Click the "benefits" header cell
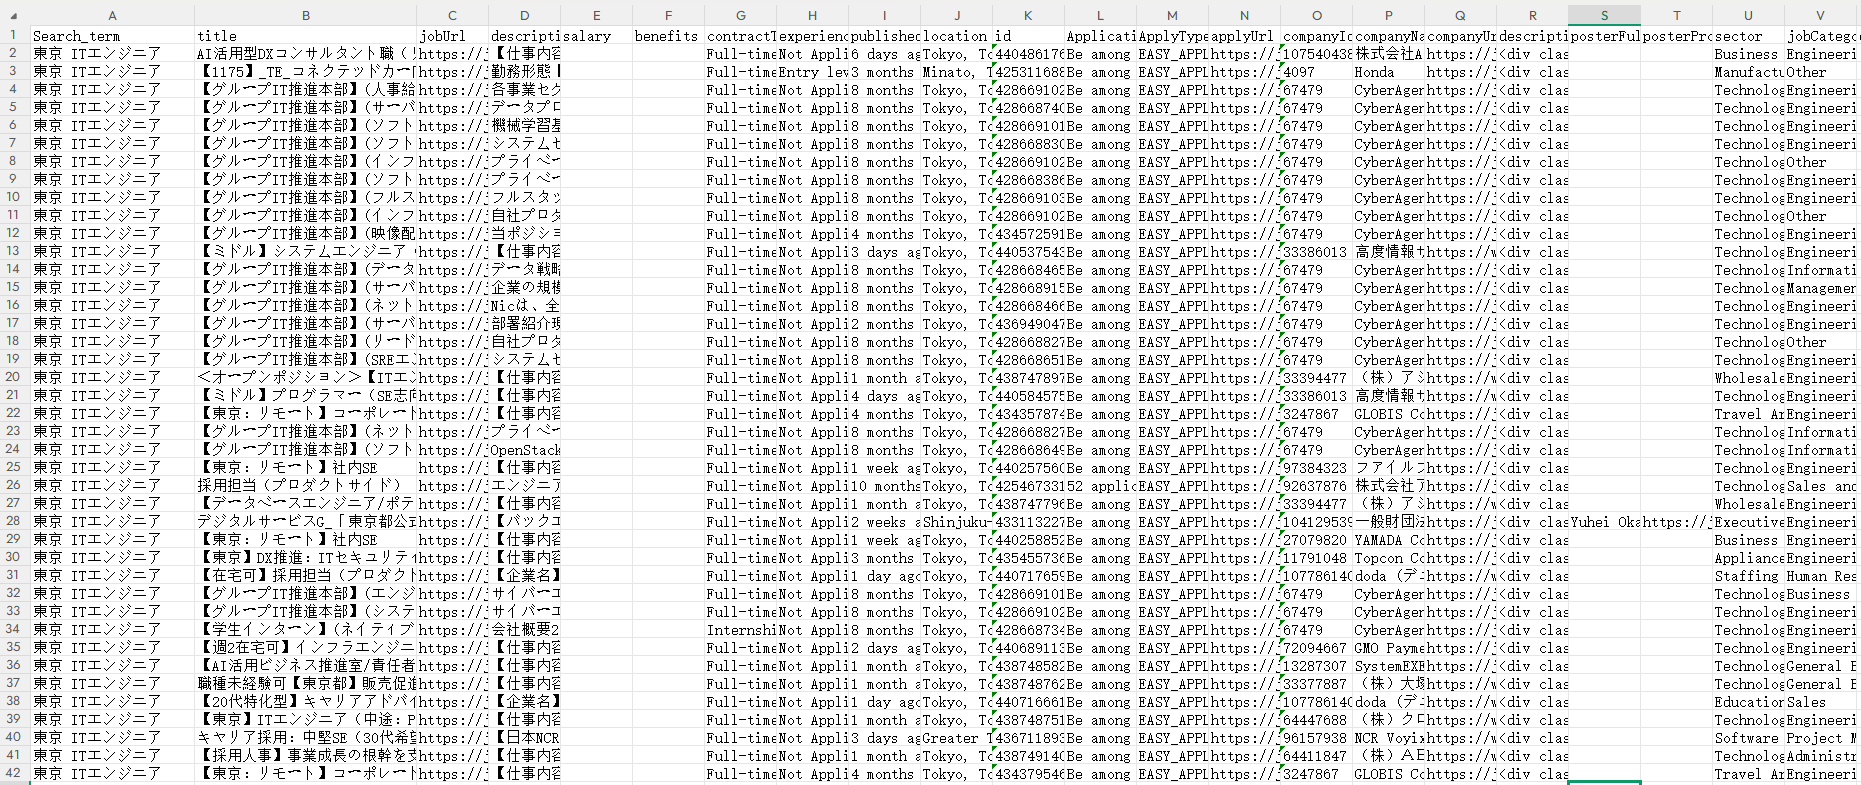This screenshot has height=785, width=1861. (668, 36)
